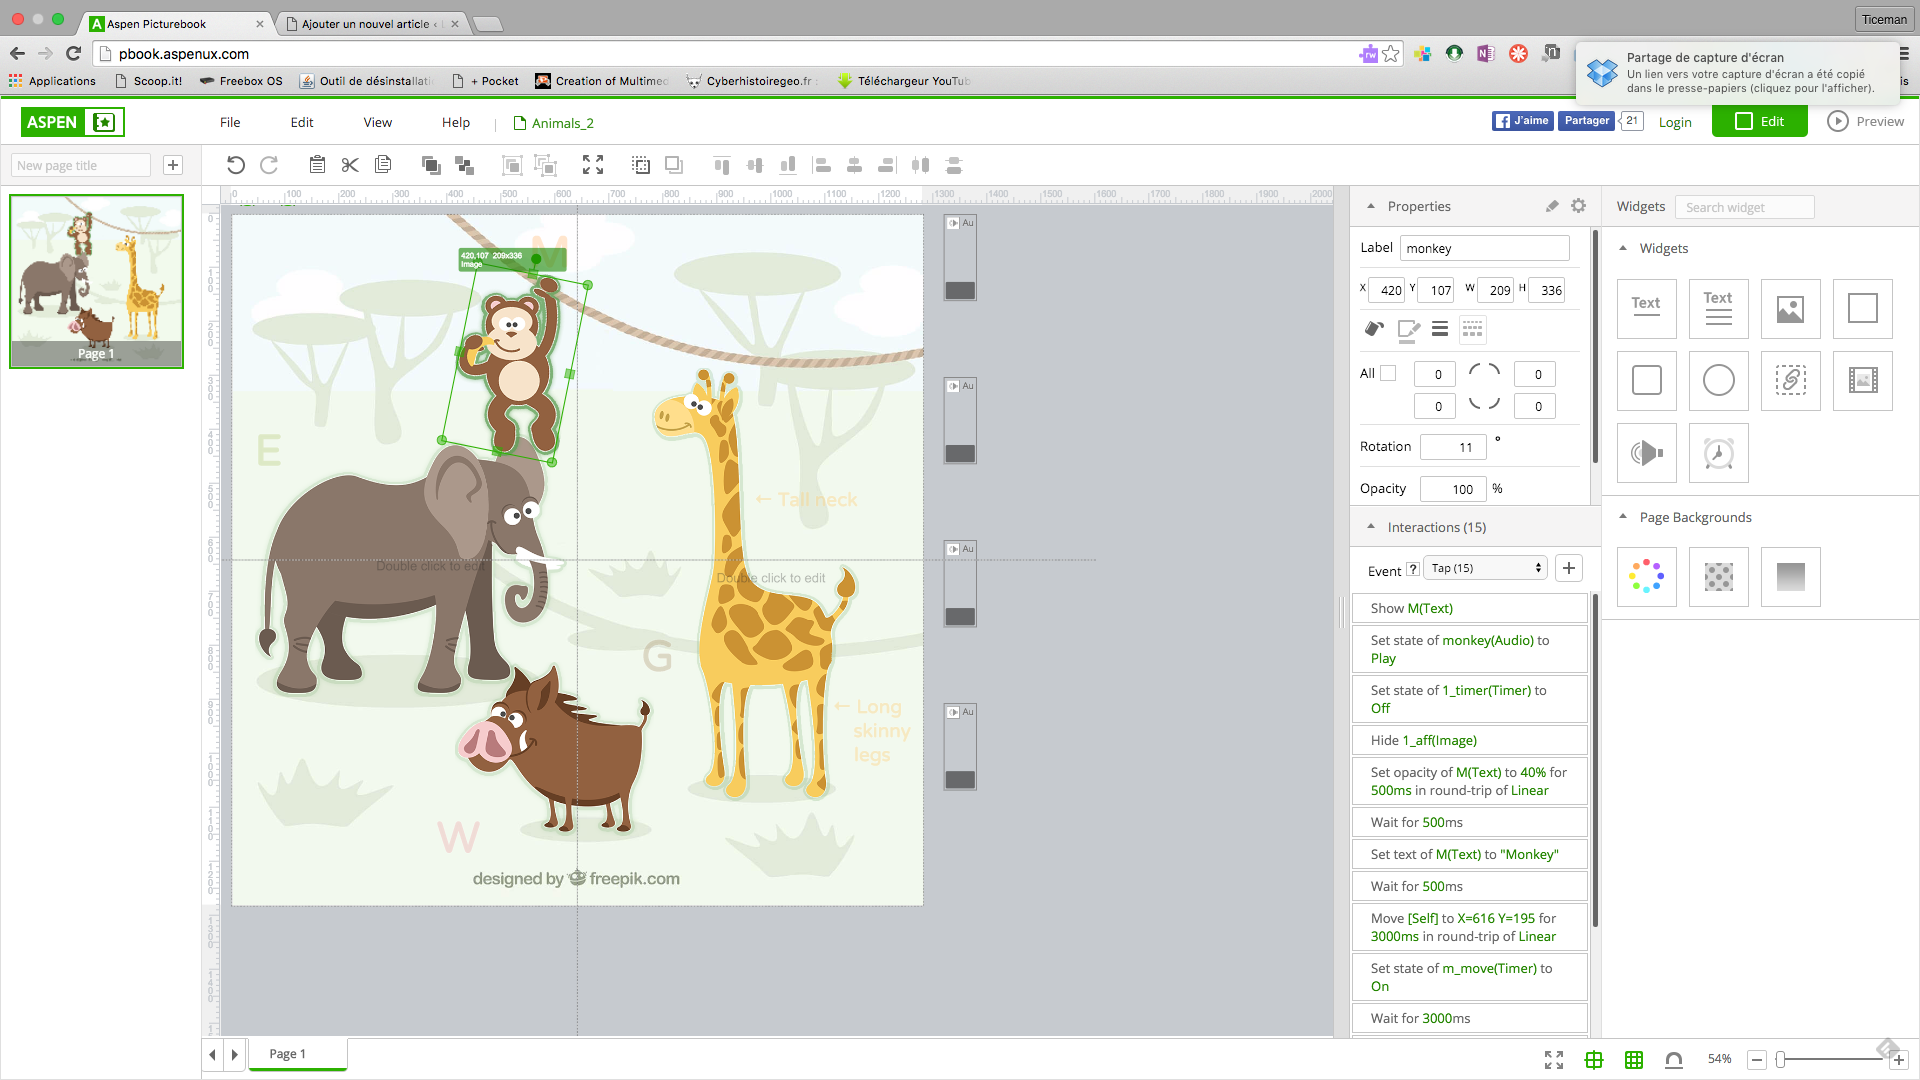Click the Opacity value field
This screenshot has width=1920, height=1080.
1453,489
